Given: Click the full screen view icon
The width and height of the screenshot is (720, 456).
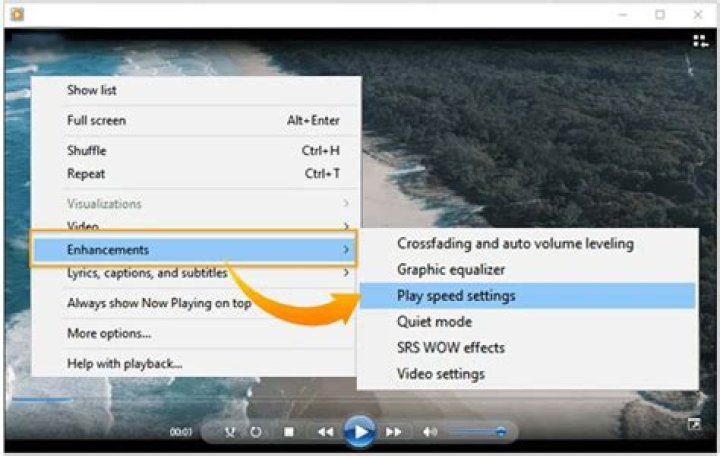Looking at the screenshot, I should tap(694, 424).
